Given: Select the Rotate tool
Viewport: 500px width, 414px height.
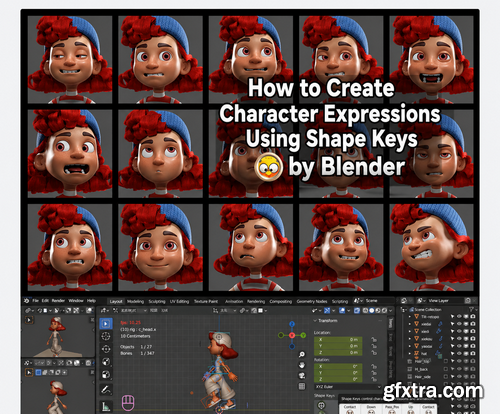Looking at the screenshot, I should [x=106, y=362].
